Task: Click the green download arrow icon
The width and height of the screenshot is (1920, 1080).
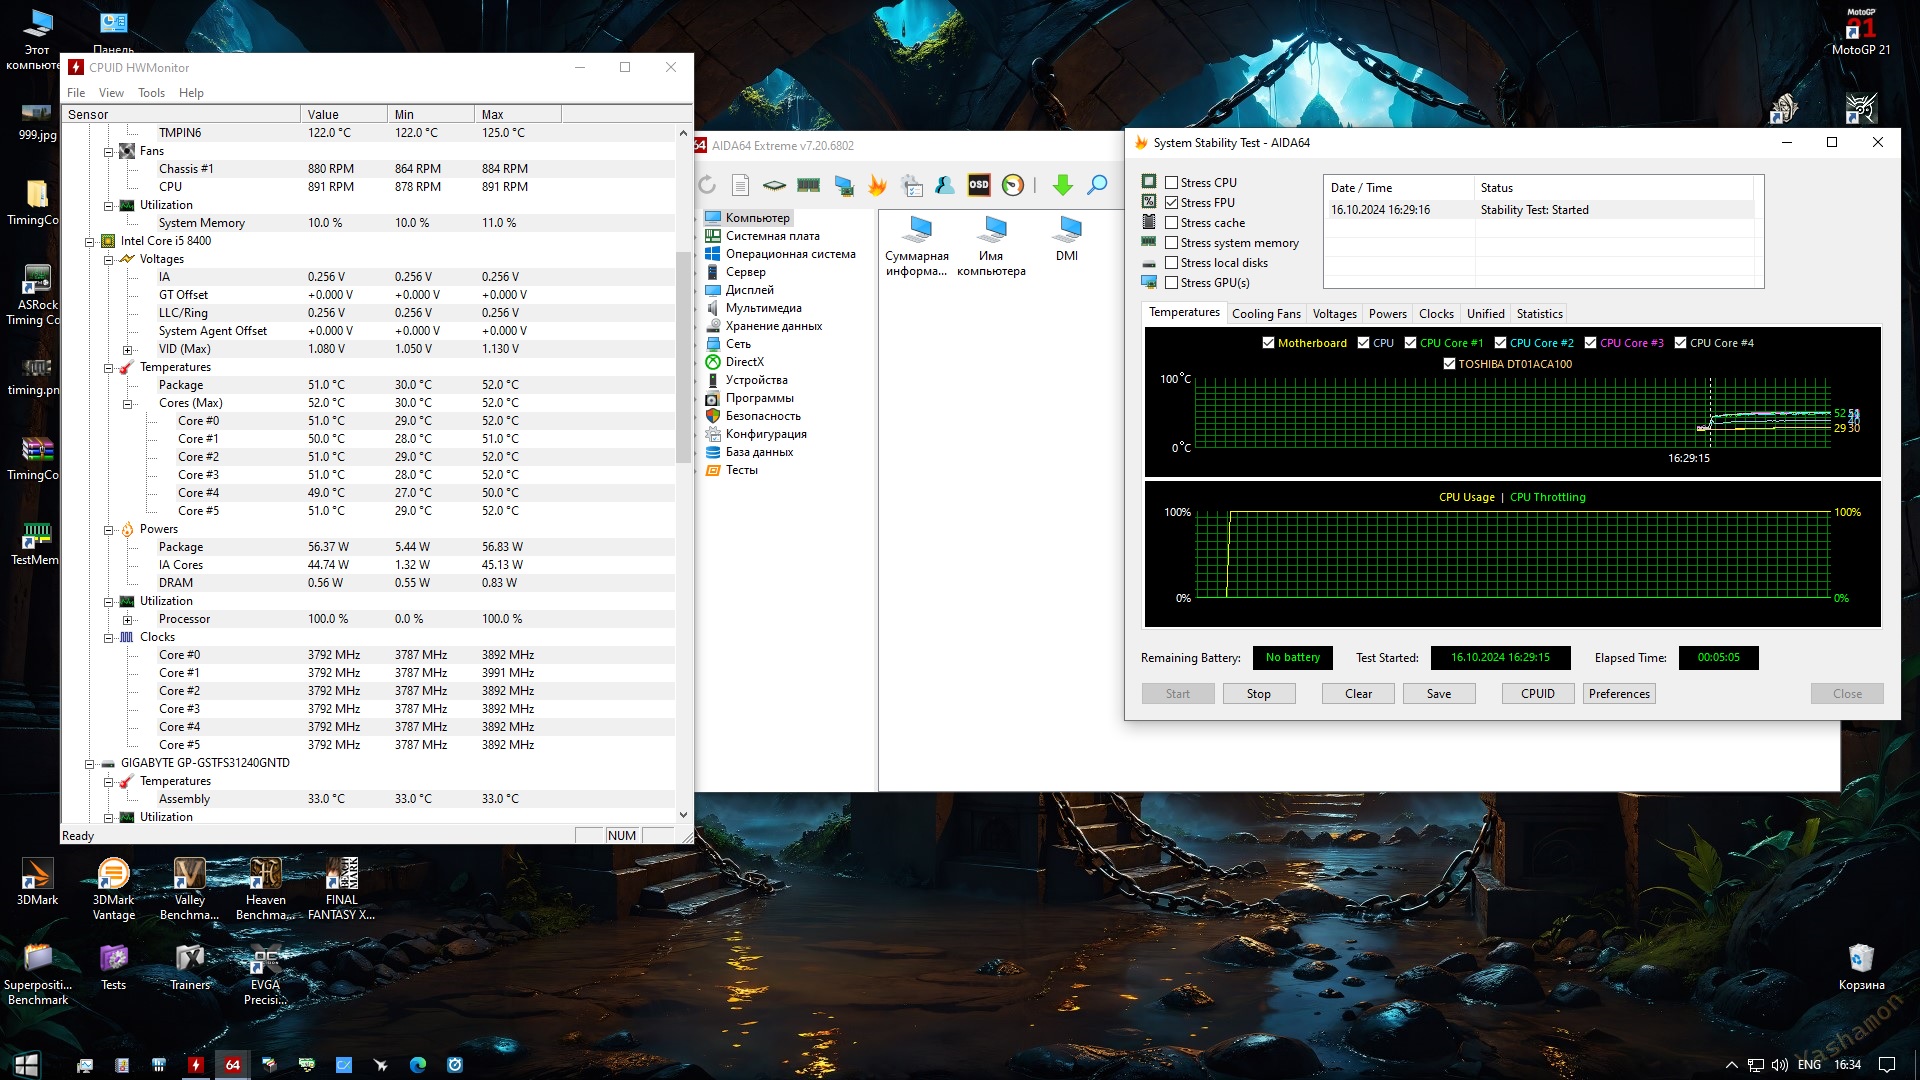Action: coord(1062,185)
